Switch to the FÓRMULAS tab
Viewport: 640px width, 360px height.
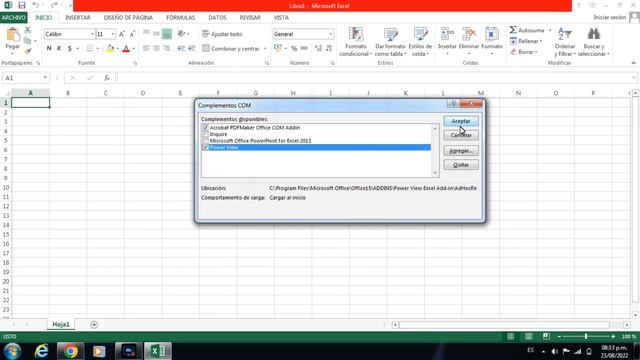[180, 18]
